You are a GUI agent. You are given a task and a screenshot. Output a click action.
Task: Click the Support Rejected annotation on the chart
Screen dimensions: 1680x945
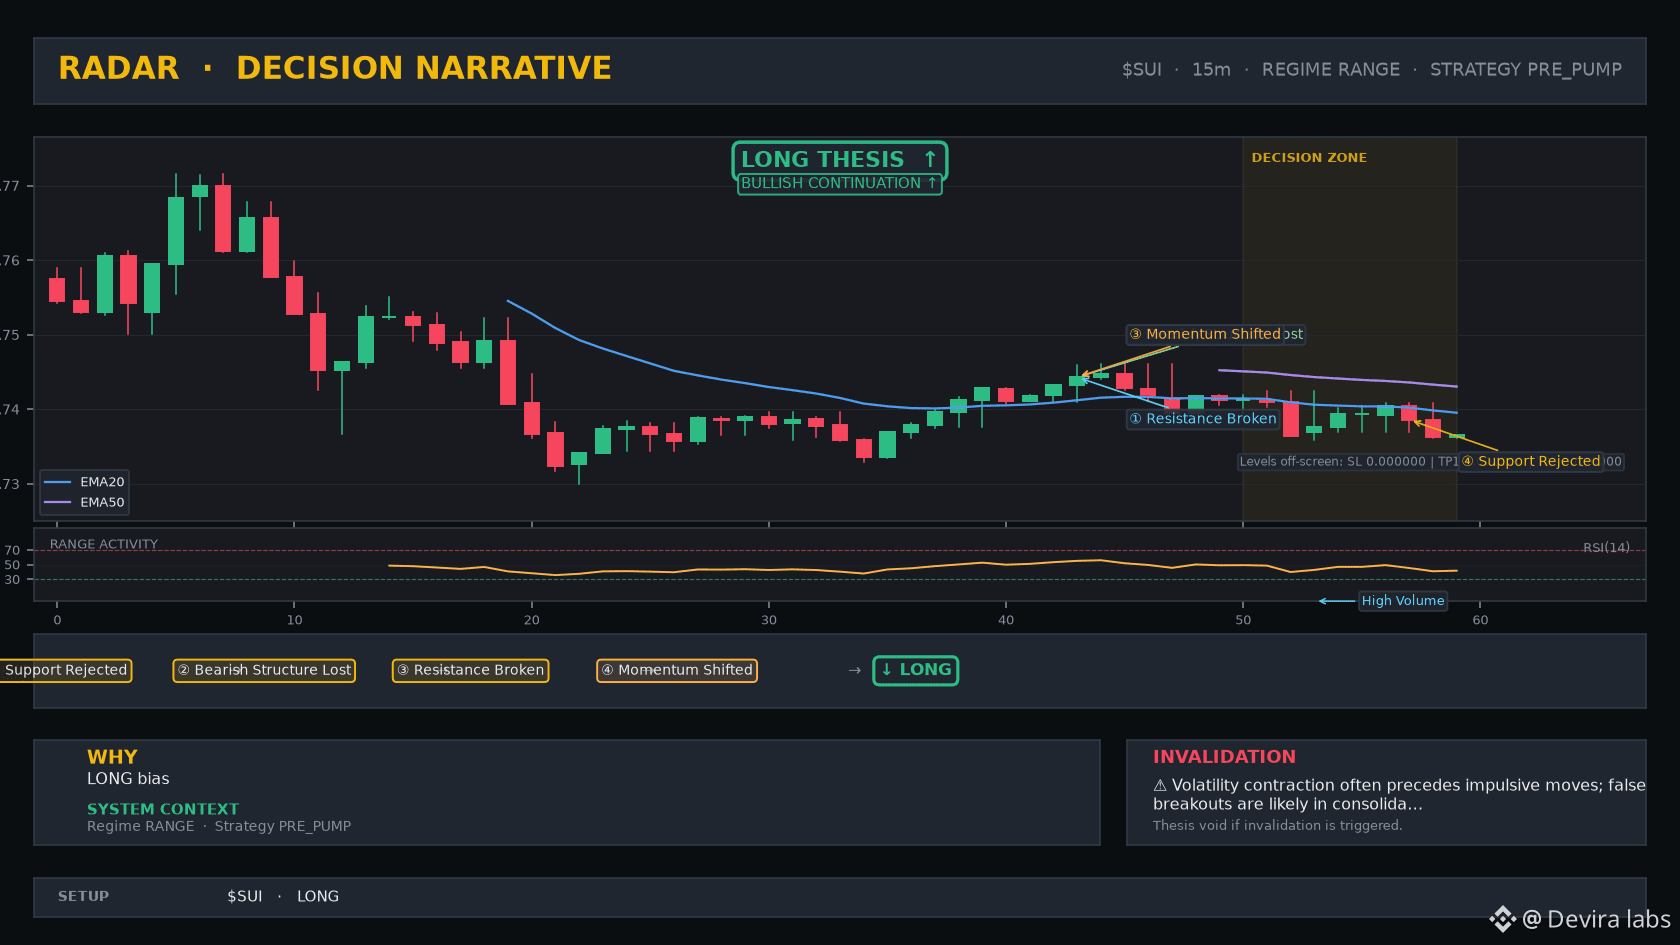point(1531,461)
